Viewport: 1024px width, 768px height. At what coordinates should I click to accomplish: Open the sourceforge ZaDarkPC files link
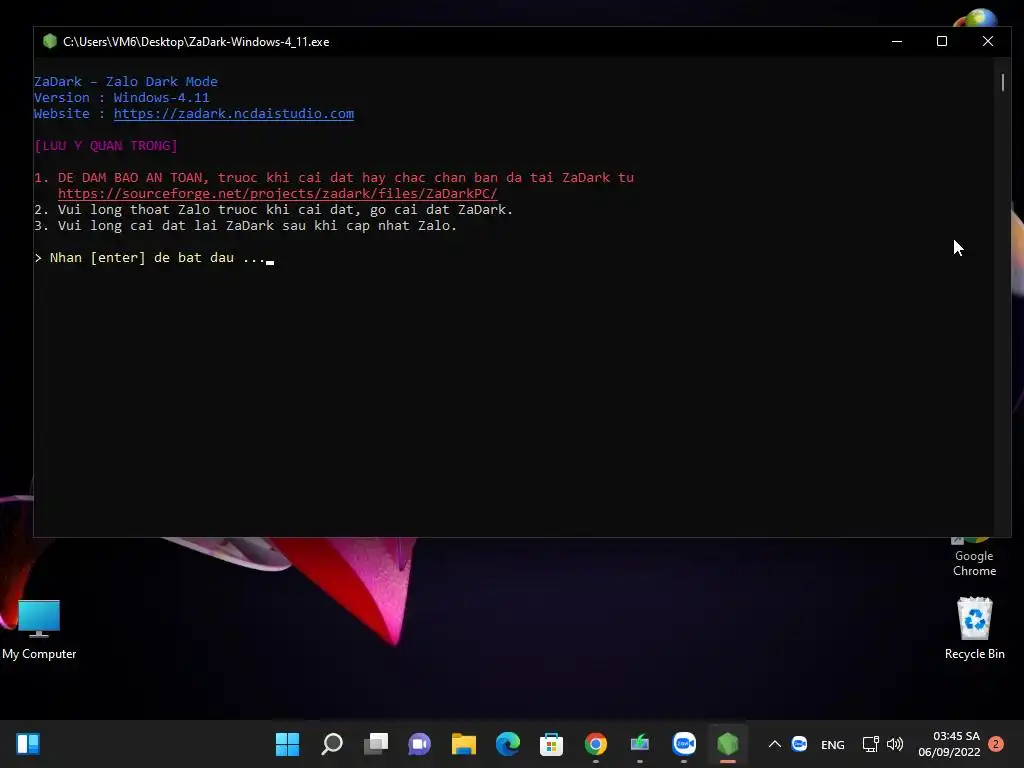pos(278,194)
